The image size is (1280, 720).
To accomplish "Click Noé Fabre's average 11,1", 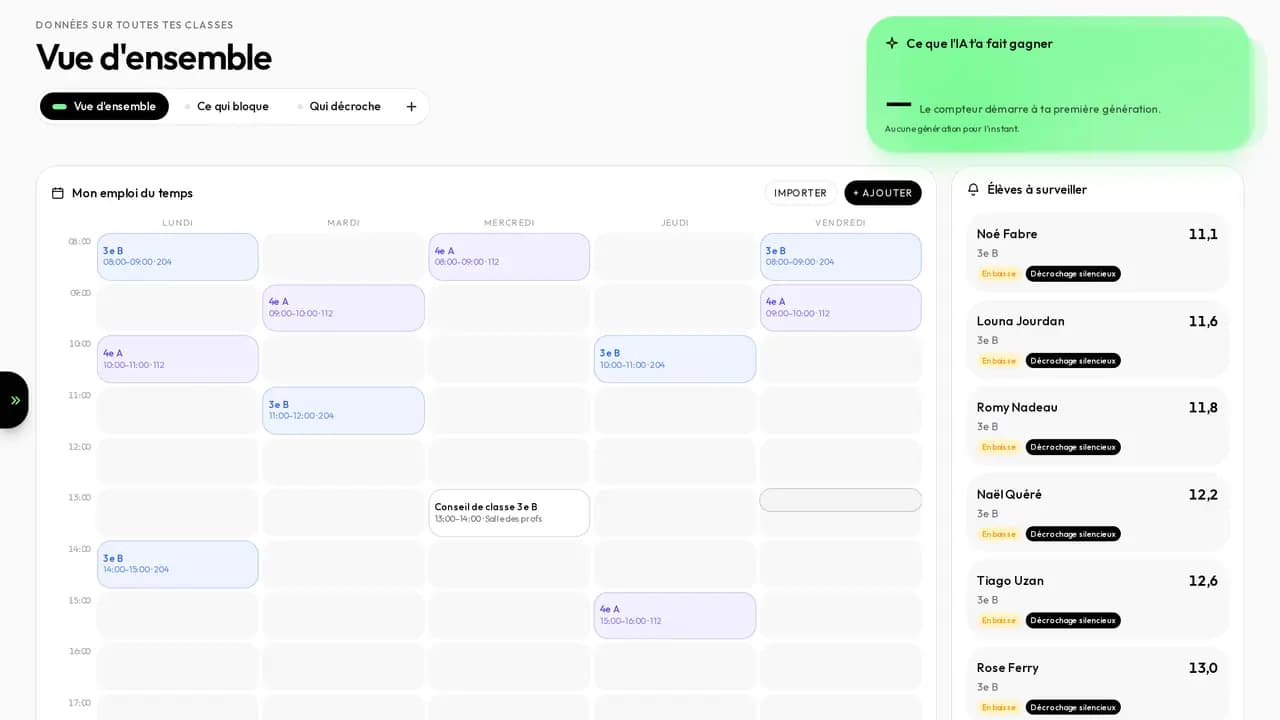I will [x=1203, y=234].
